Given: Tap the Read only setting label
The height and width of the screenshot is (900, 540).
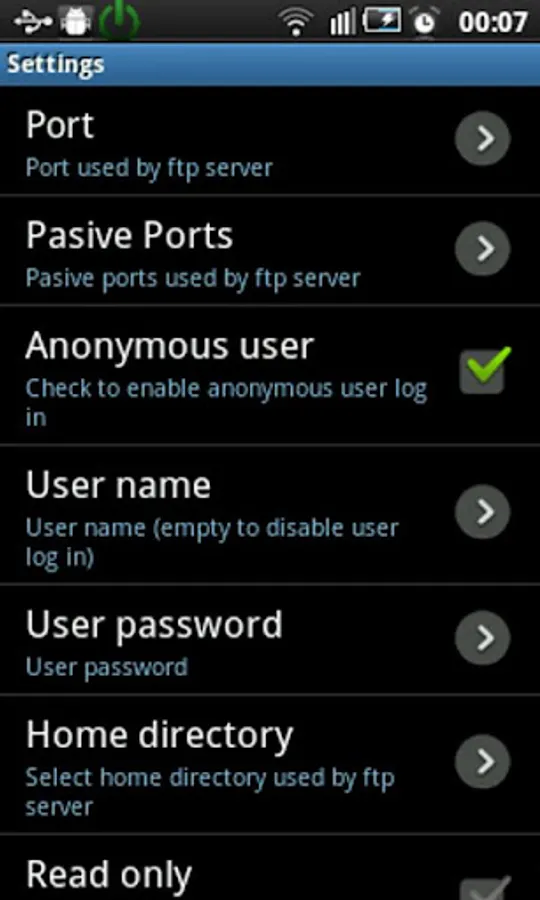Looking at the screenshot, I should point(109,875).
